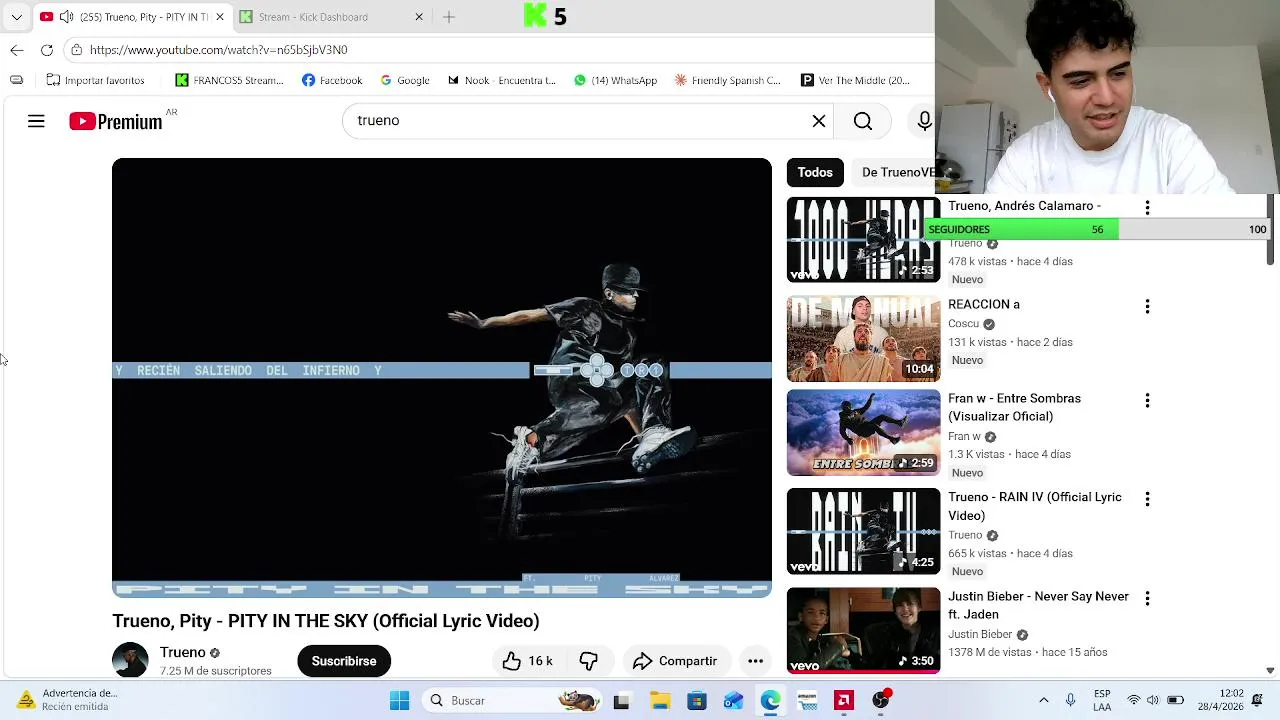This screenshot has height=720, width=1280.
Task: Close the Kick Dashboard tab
Action: coord(419,17)
